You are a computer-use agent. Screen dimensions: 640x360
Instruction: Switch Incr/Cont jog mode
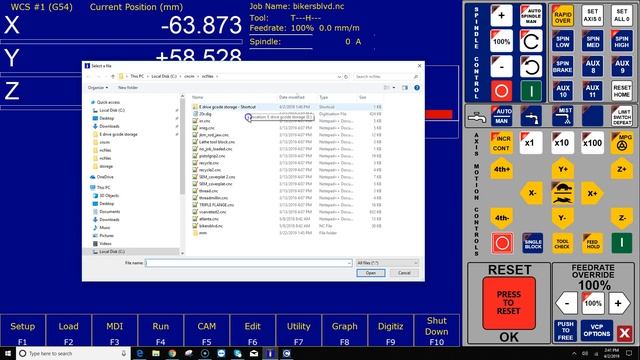[501, 143]
